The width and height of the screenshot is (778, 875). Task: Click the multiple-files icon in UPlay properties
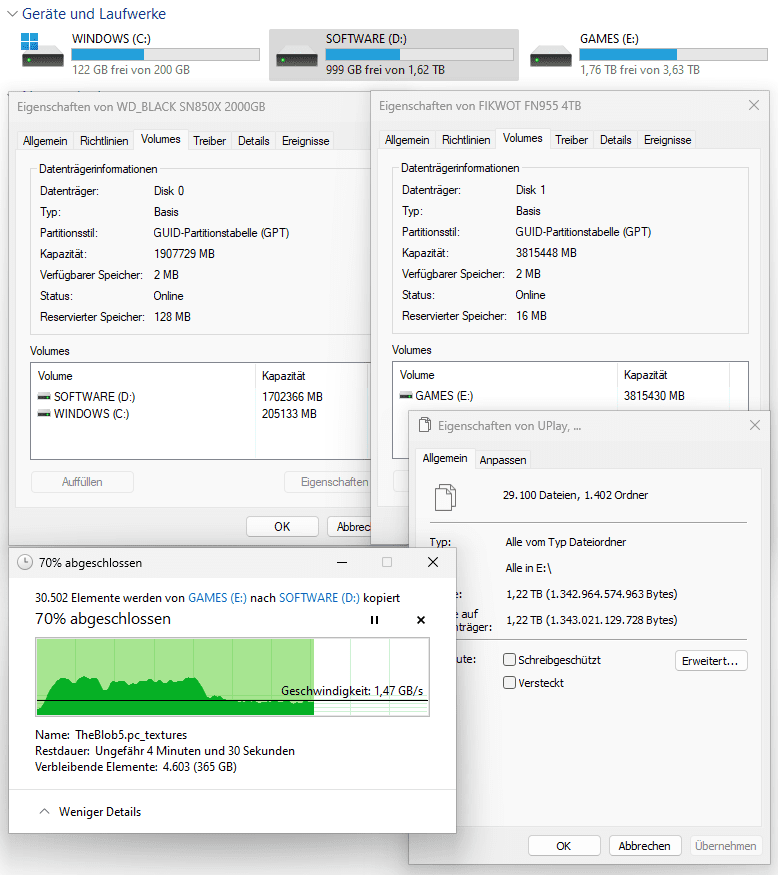[x=445, y=497]
